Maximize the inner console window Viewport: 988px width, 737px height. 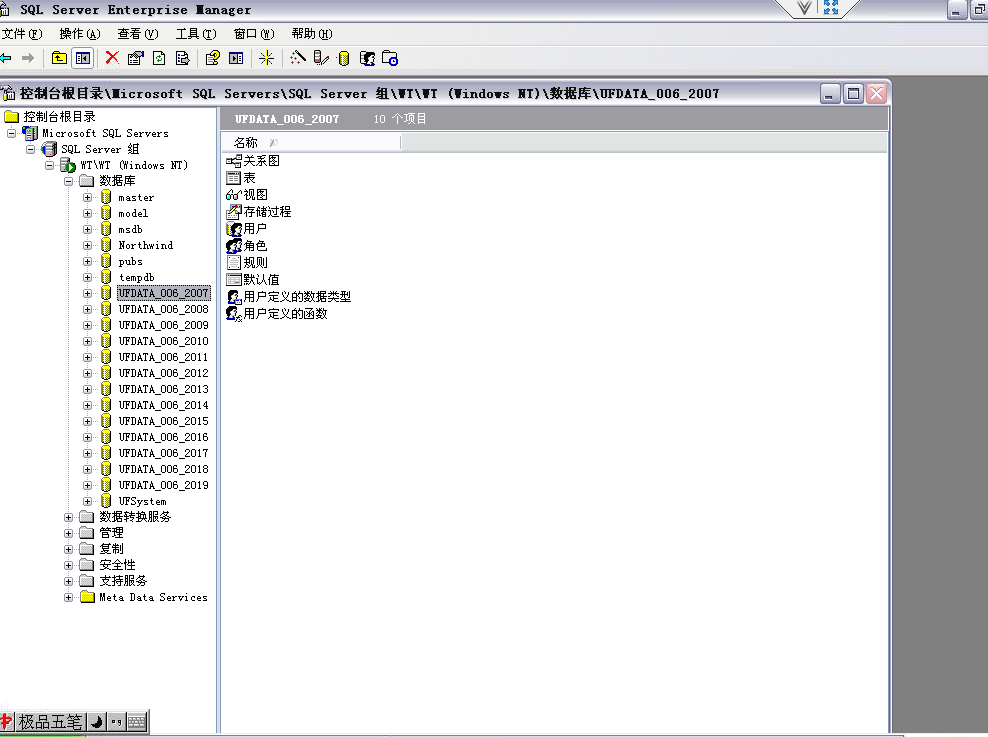(853, 94)
